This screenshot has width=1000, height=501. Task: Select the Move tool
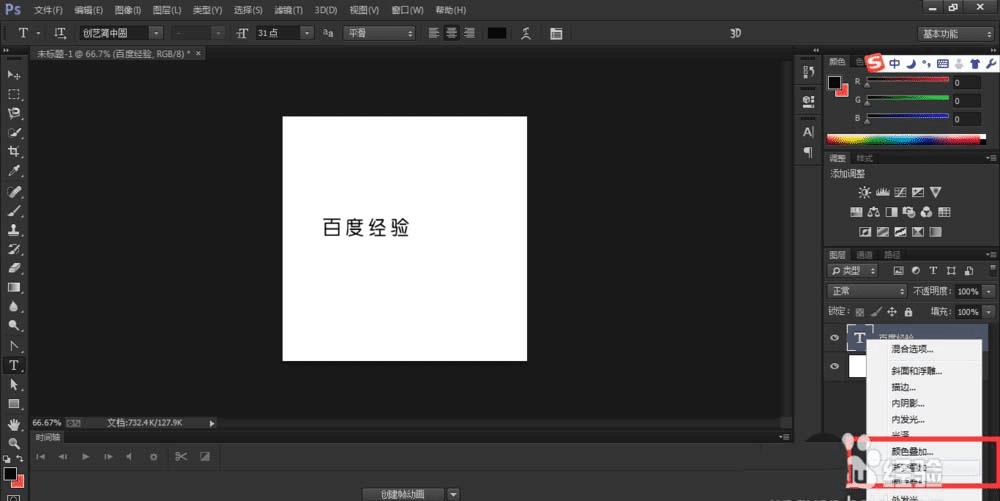click(13, 75)
